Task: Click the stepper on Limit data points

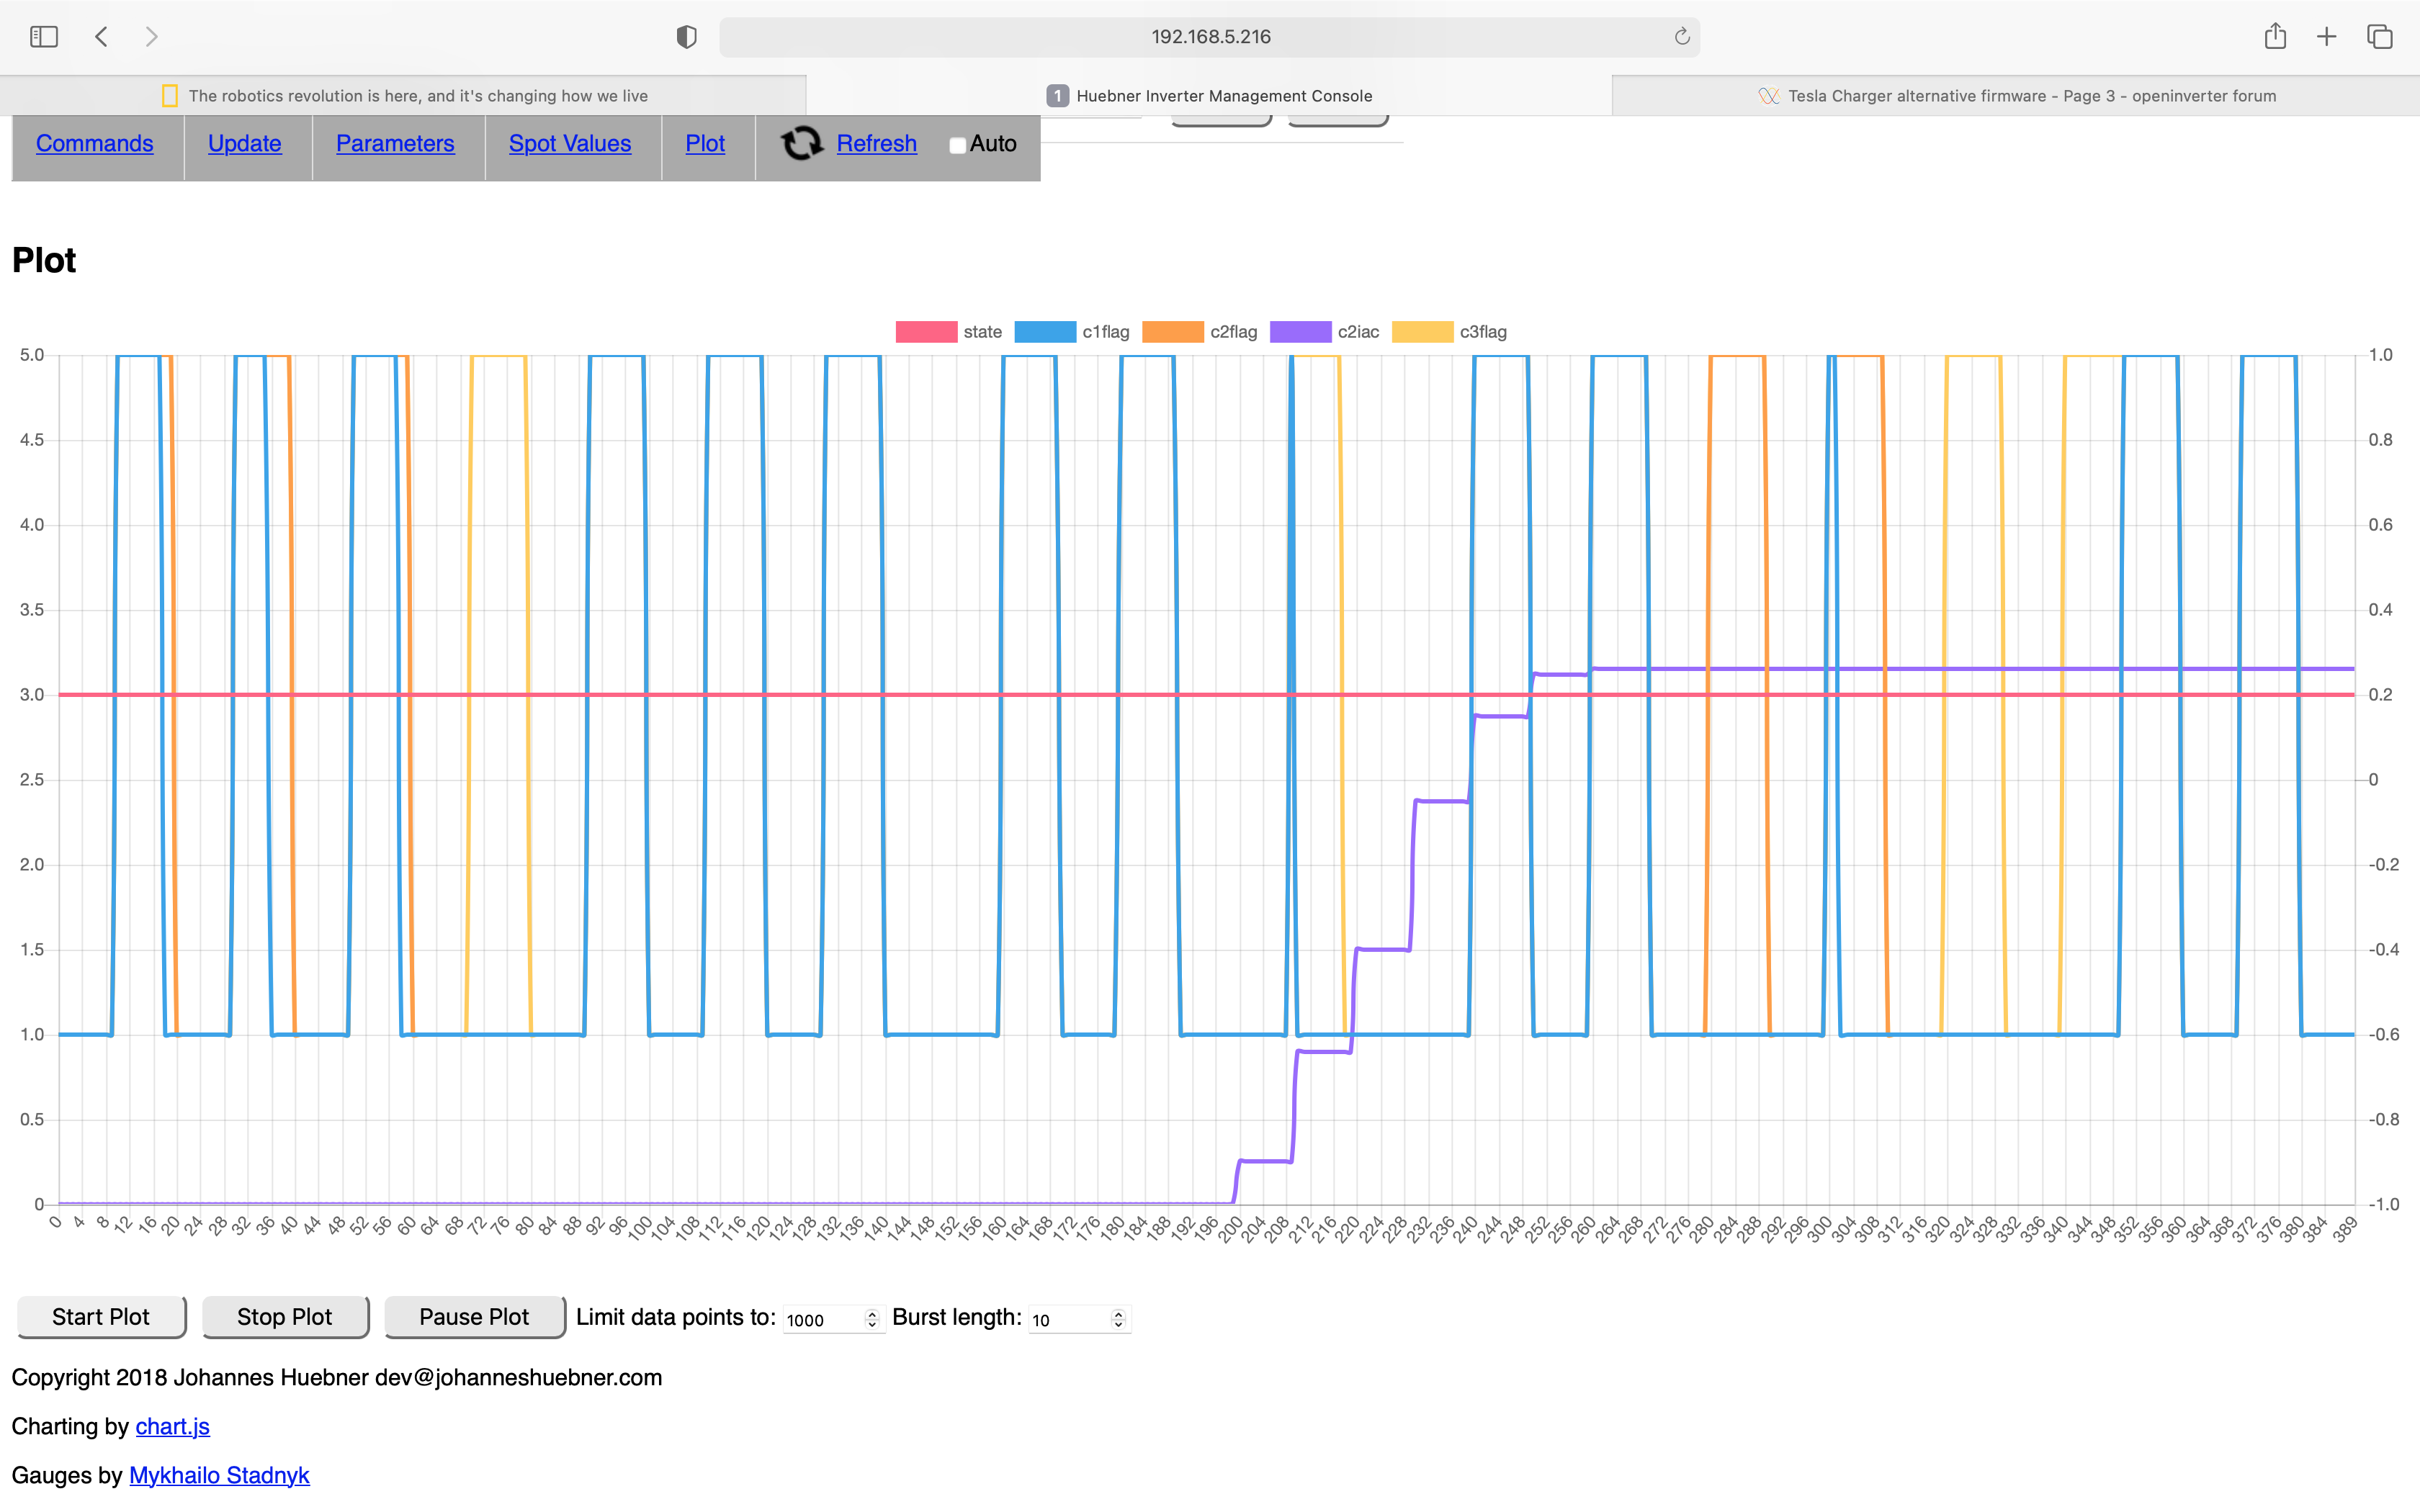Action: click(x=872, y=1319)
